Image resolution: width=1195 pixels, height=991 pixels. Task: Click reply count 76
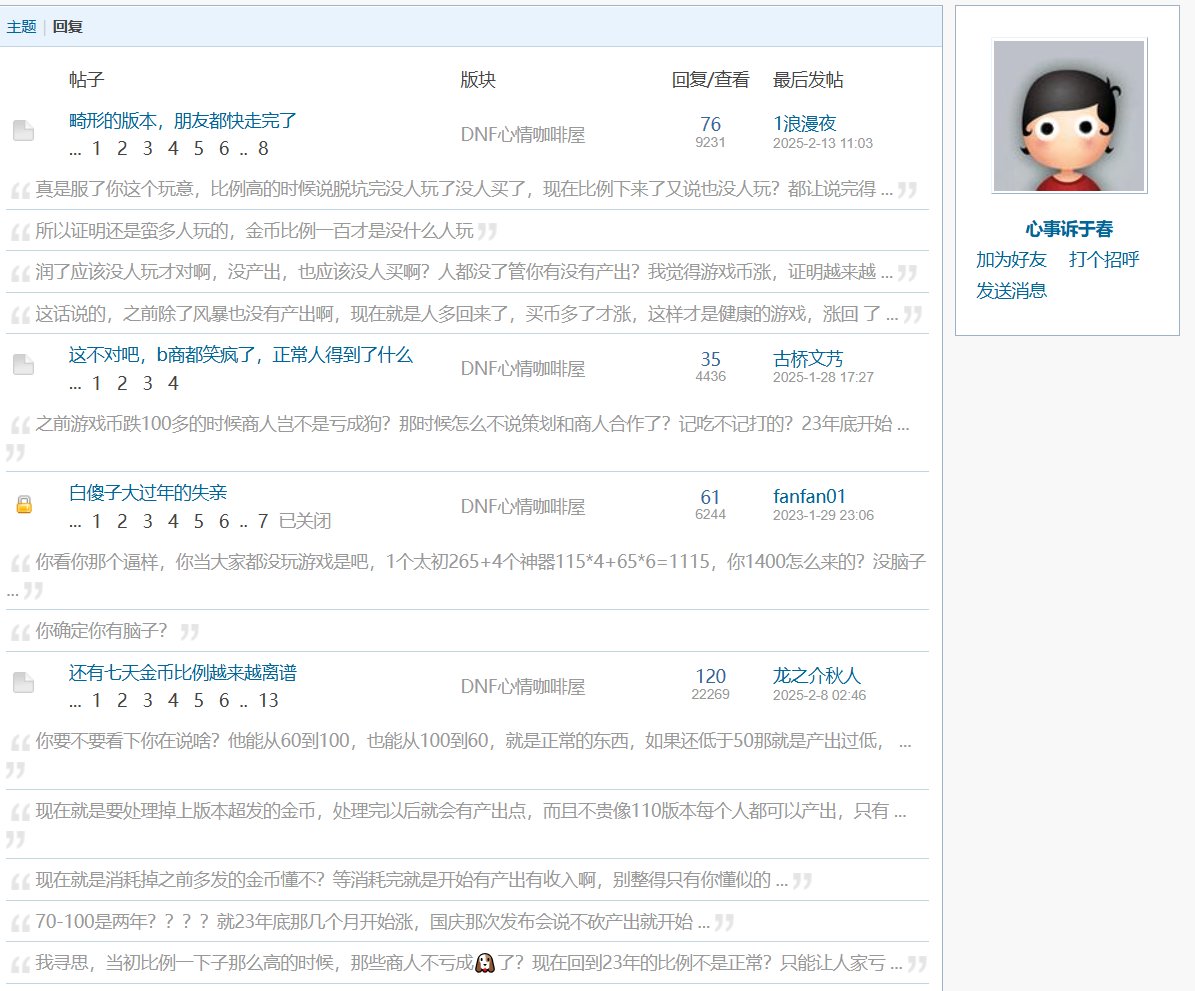(x=710, y=124)
